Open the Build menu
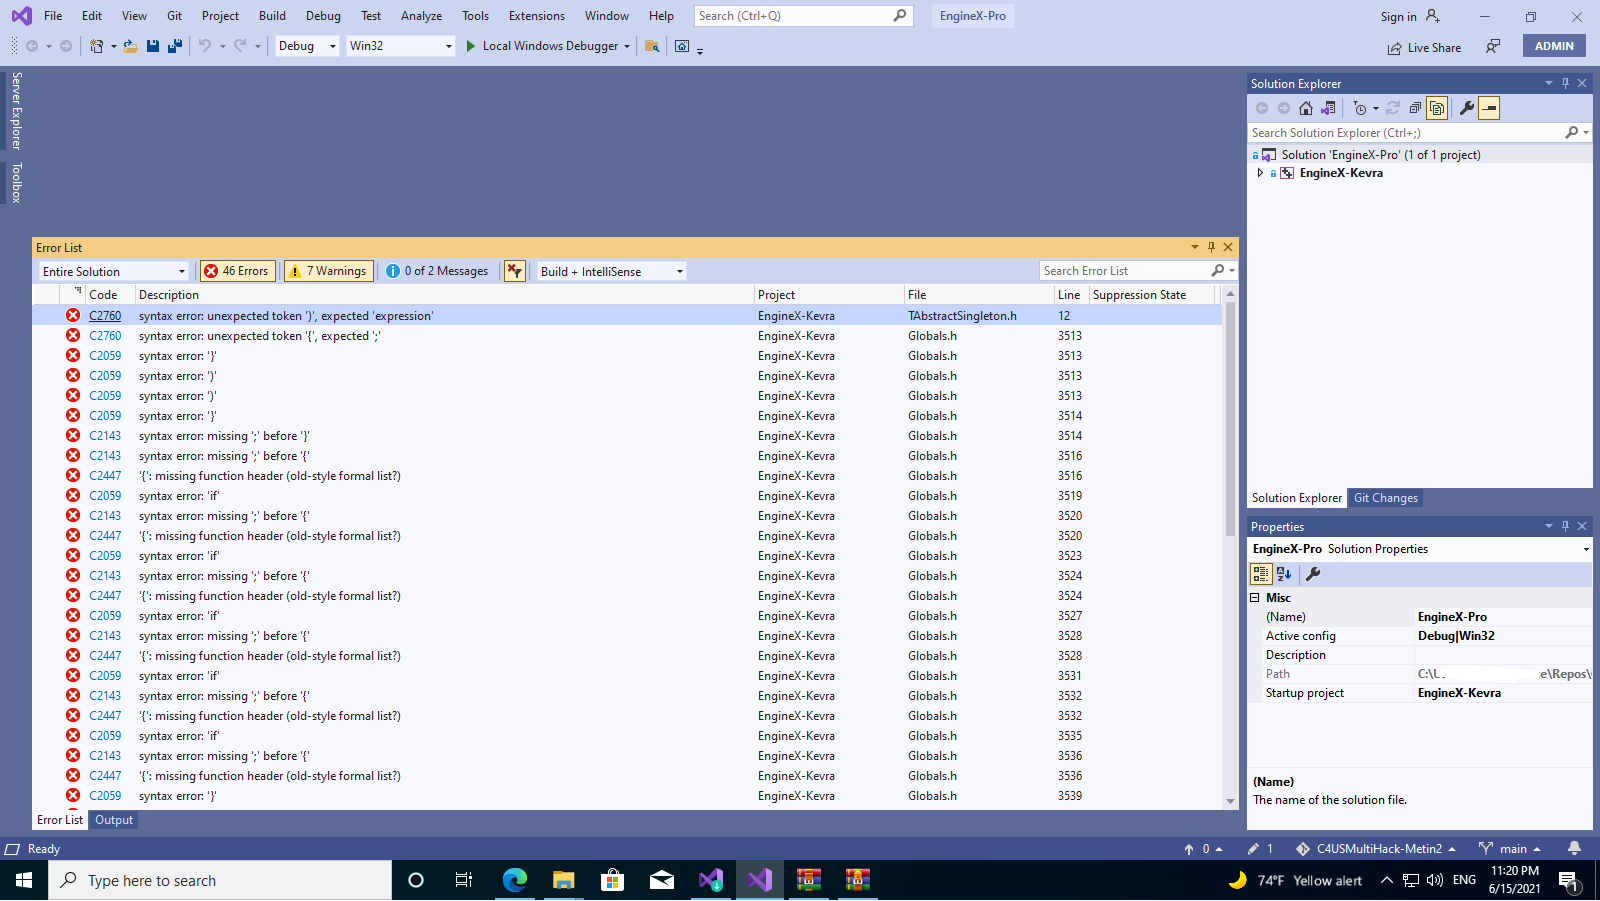The width and height of the screenshot is (1600, 901). tap(272, 16)
